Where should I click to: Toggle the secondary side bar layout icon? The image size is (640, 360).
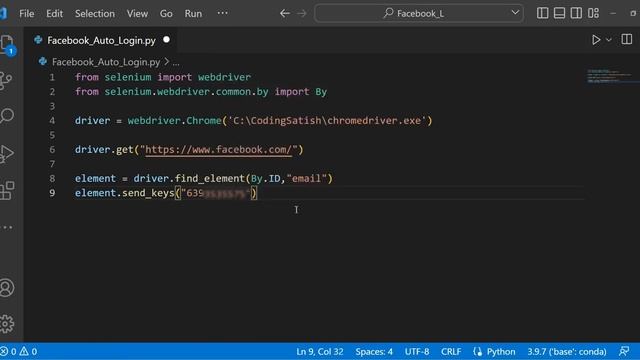576,13
